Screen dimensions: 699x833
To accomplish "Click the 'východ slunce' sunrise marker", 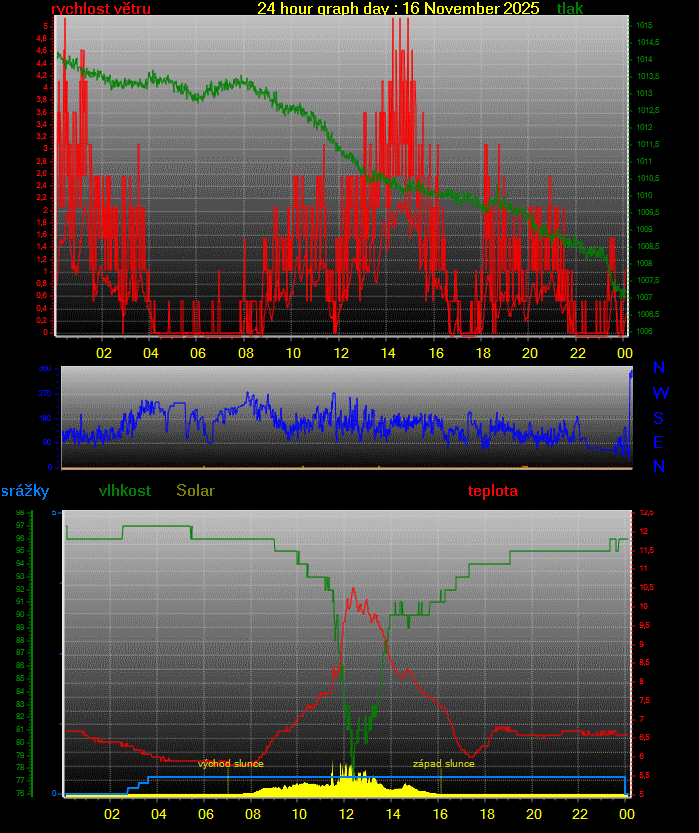I will coord(231,764).
